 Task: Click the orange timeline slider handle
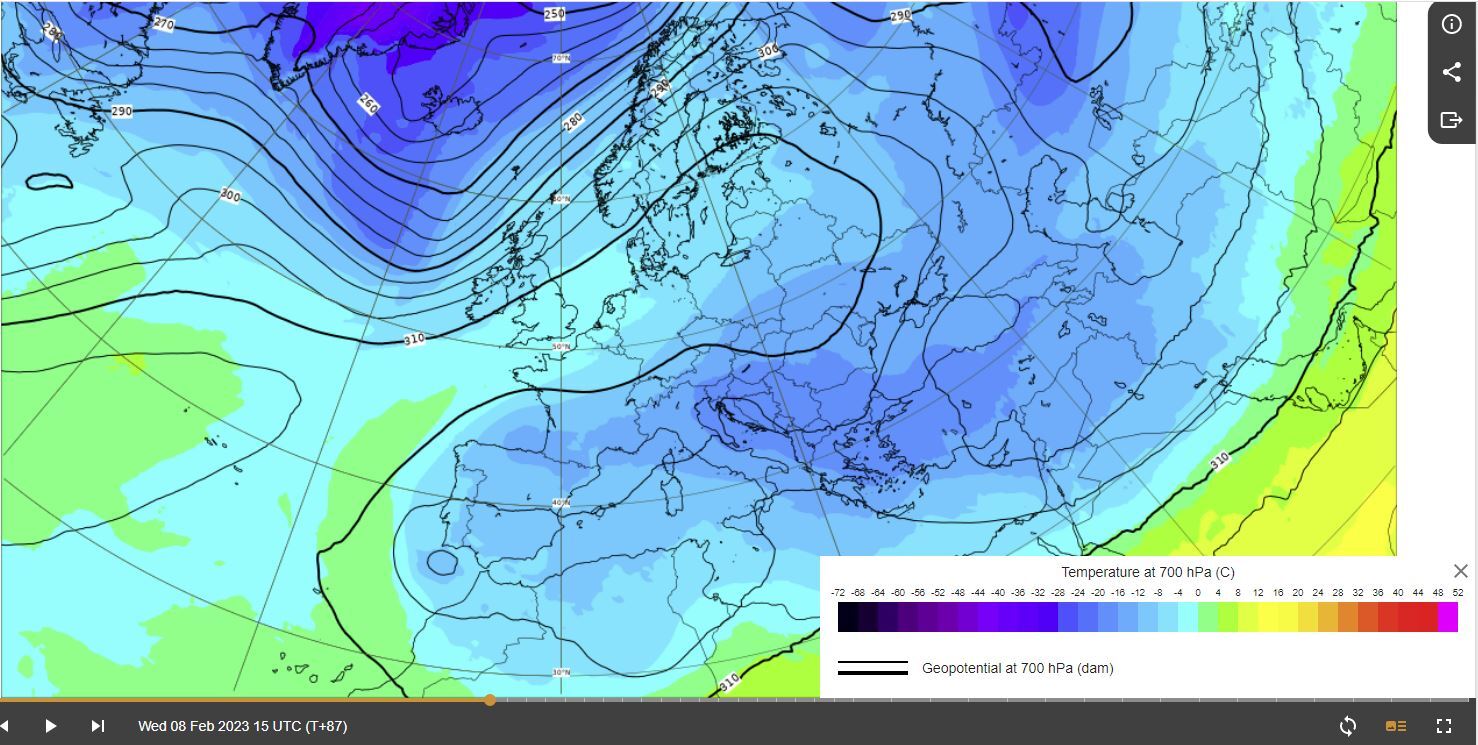[490, 700]
